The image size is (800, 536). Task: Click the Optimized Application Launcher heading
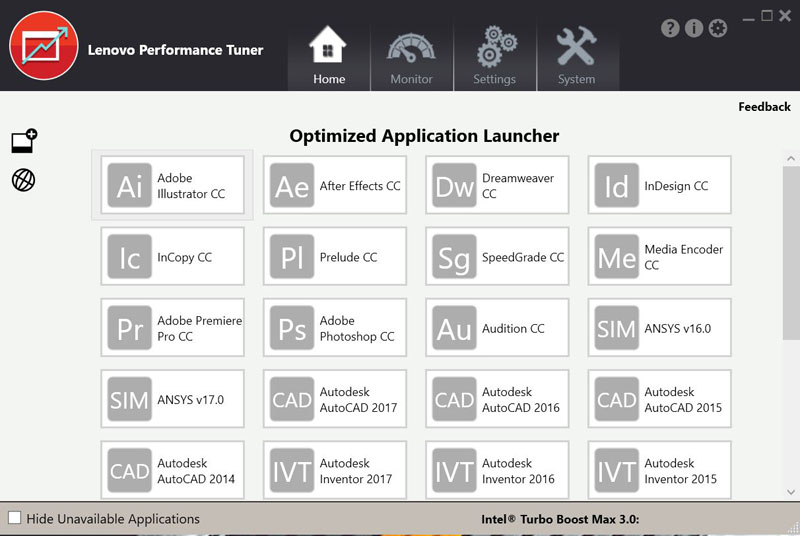coord(424,136)
